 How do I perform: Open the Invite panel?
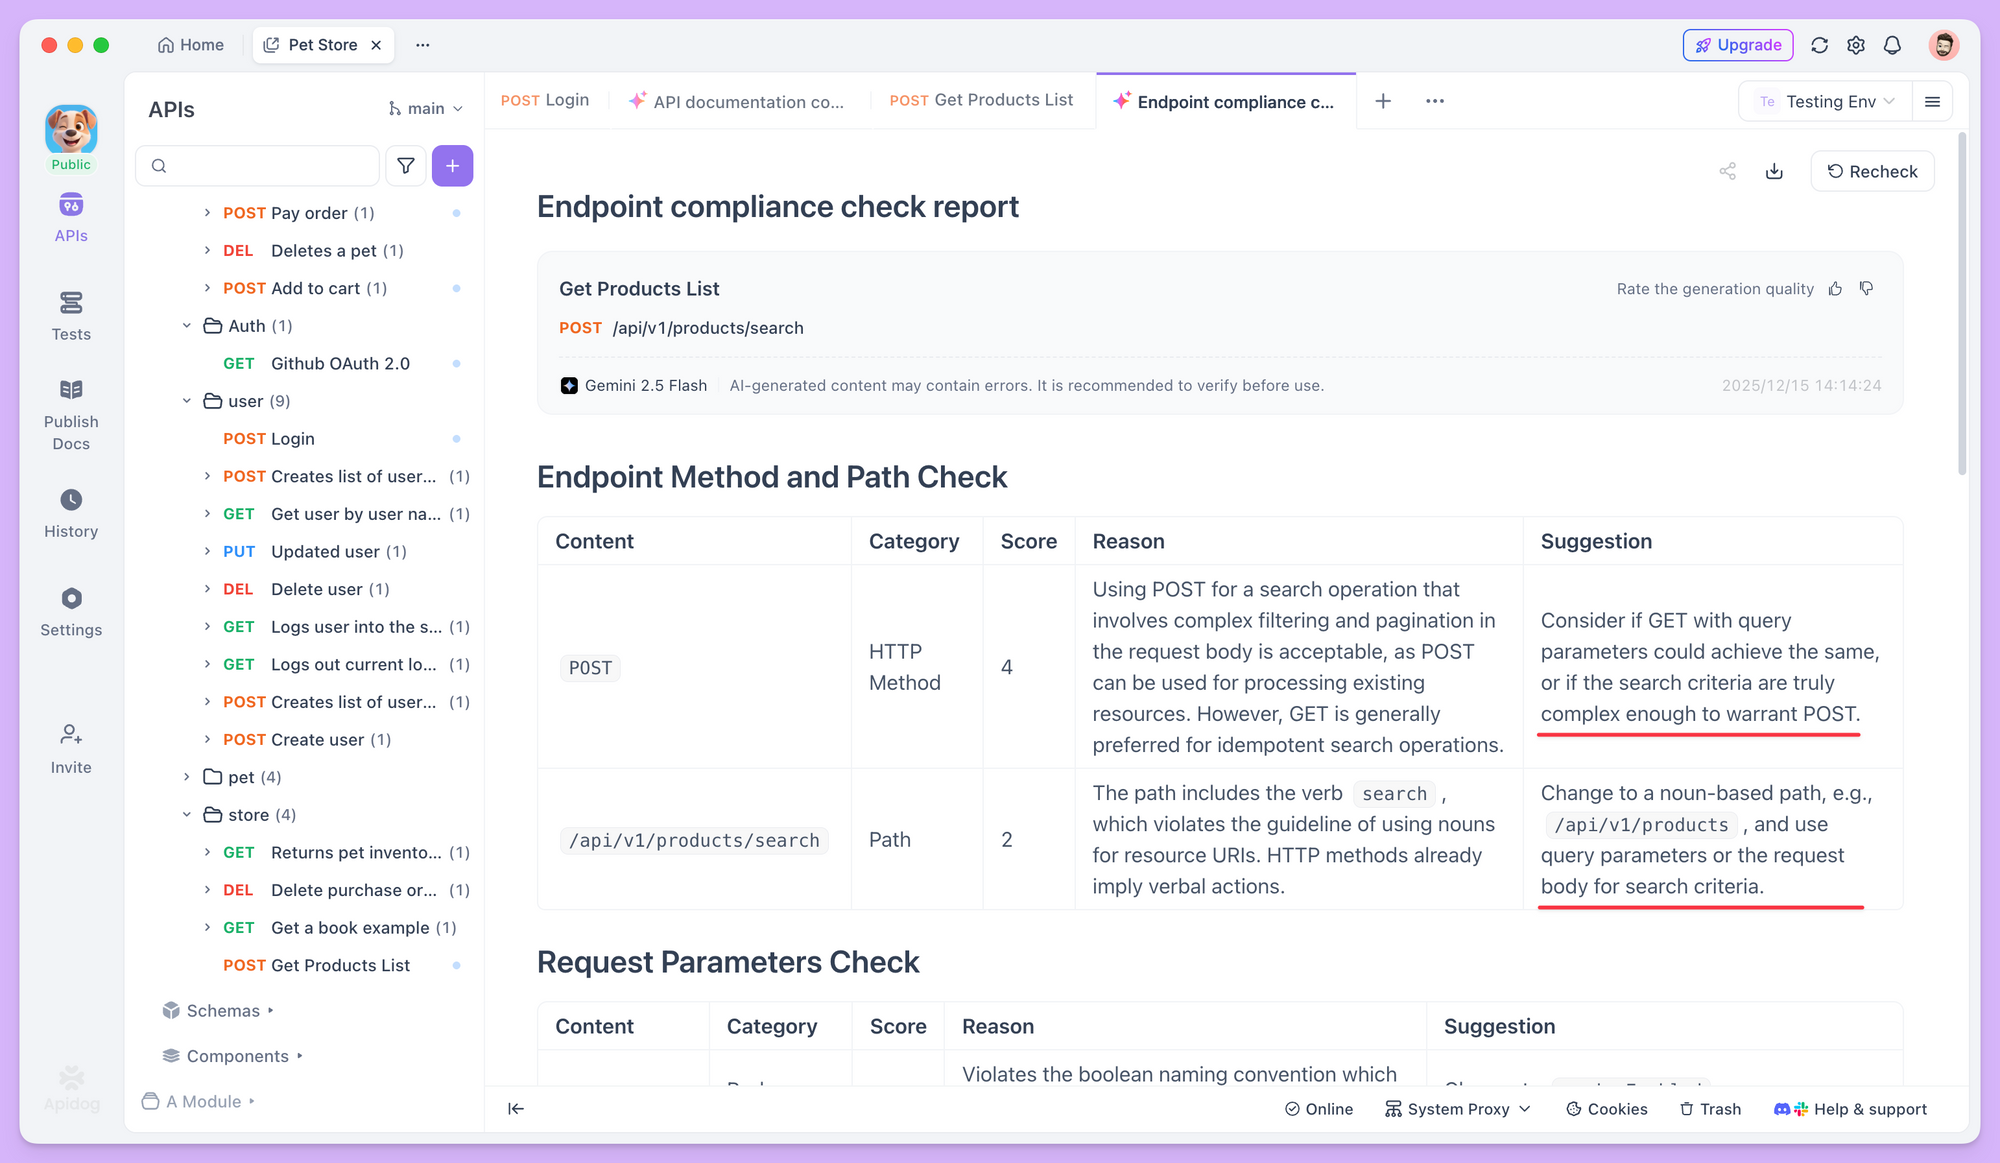(70, 748)
